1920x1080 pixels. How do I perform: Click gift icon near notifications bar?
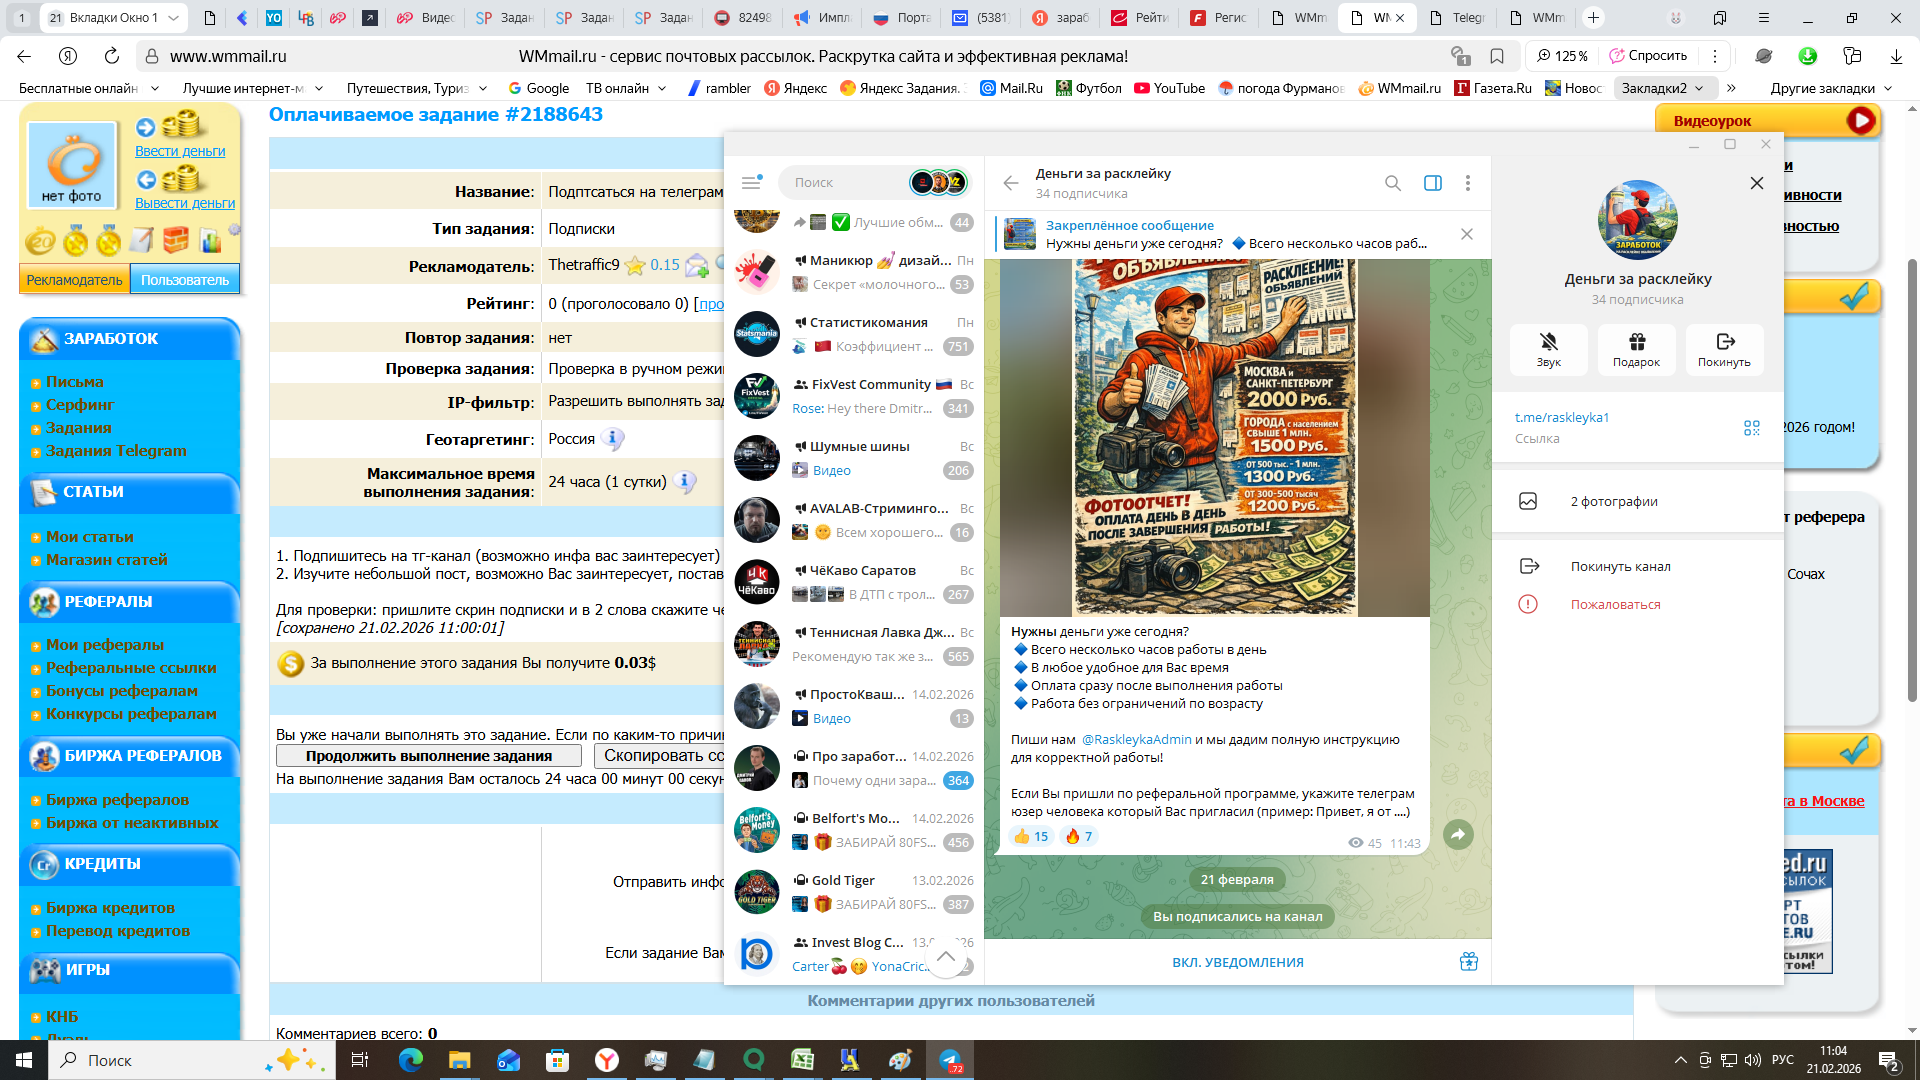(1468, 962)
